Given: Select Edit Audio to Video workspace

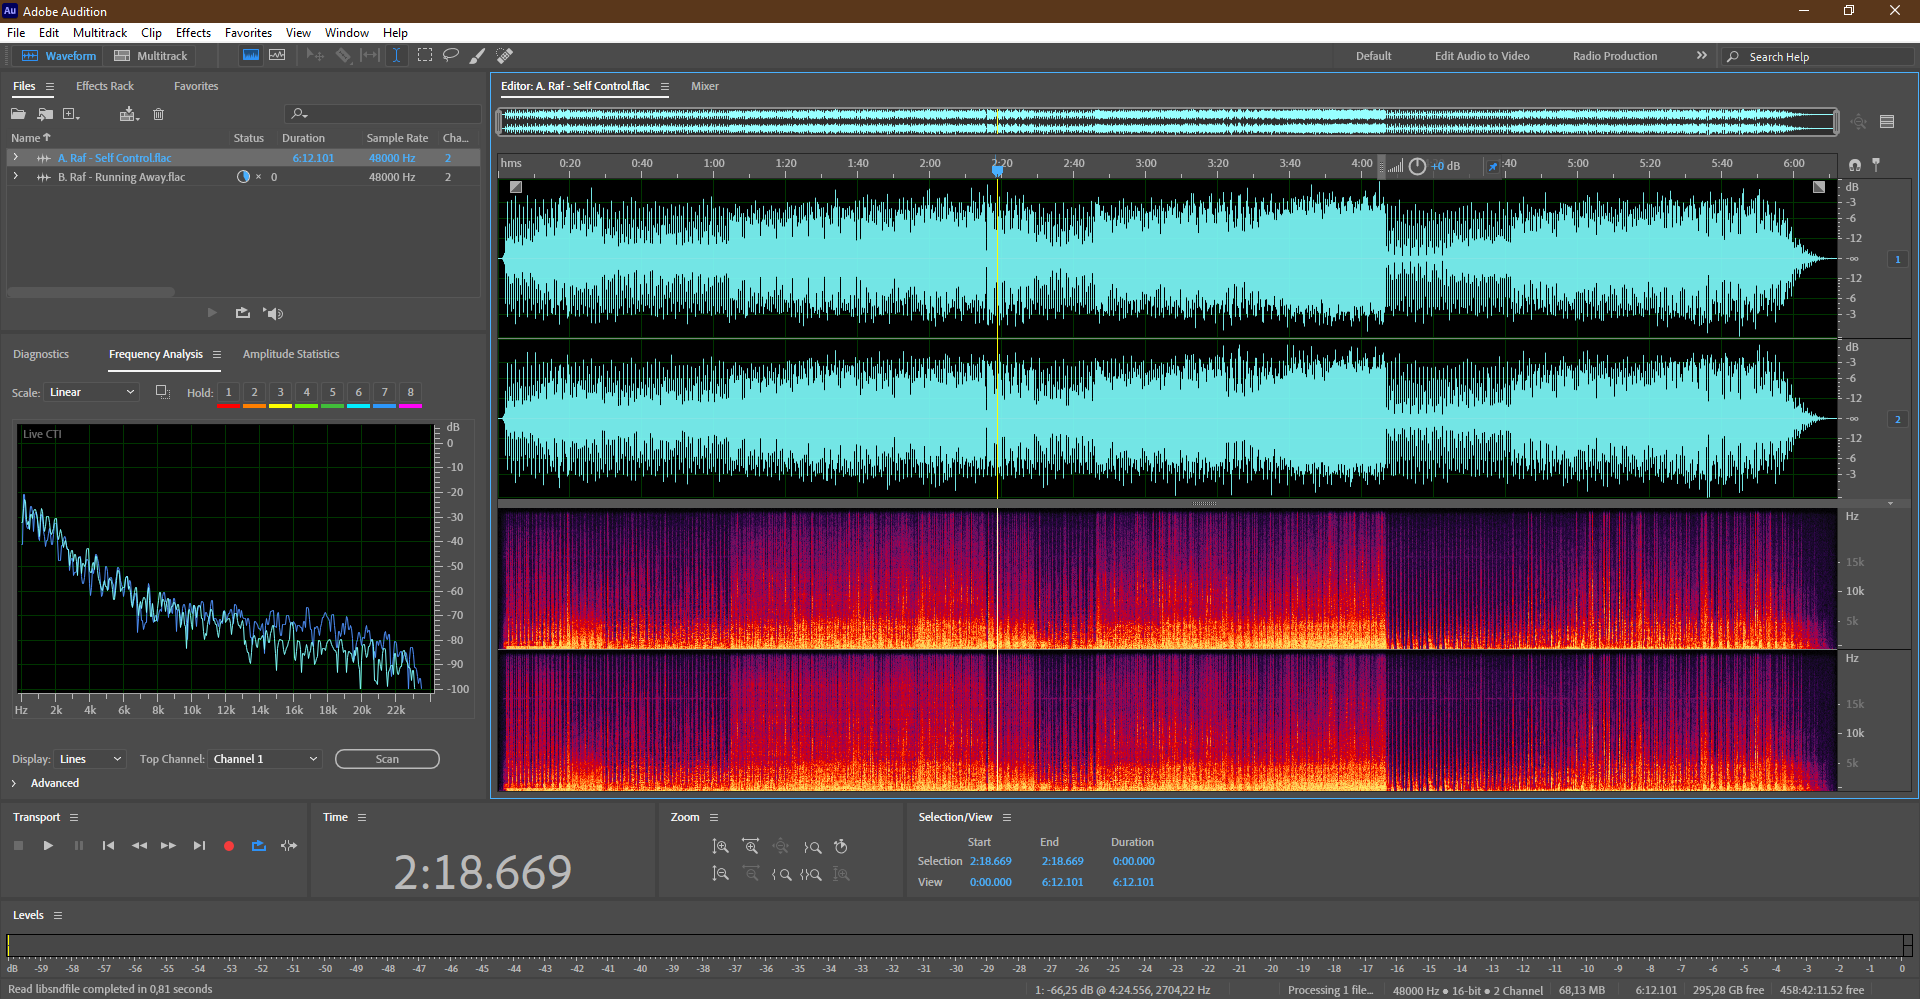Looking at the screenshot, I should click(1482, 56).
